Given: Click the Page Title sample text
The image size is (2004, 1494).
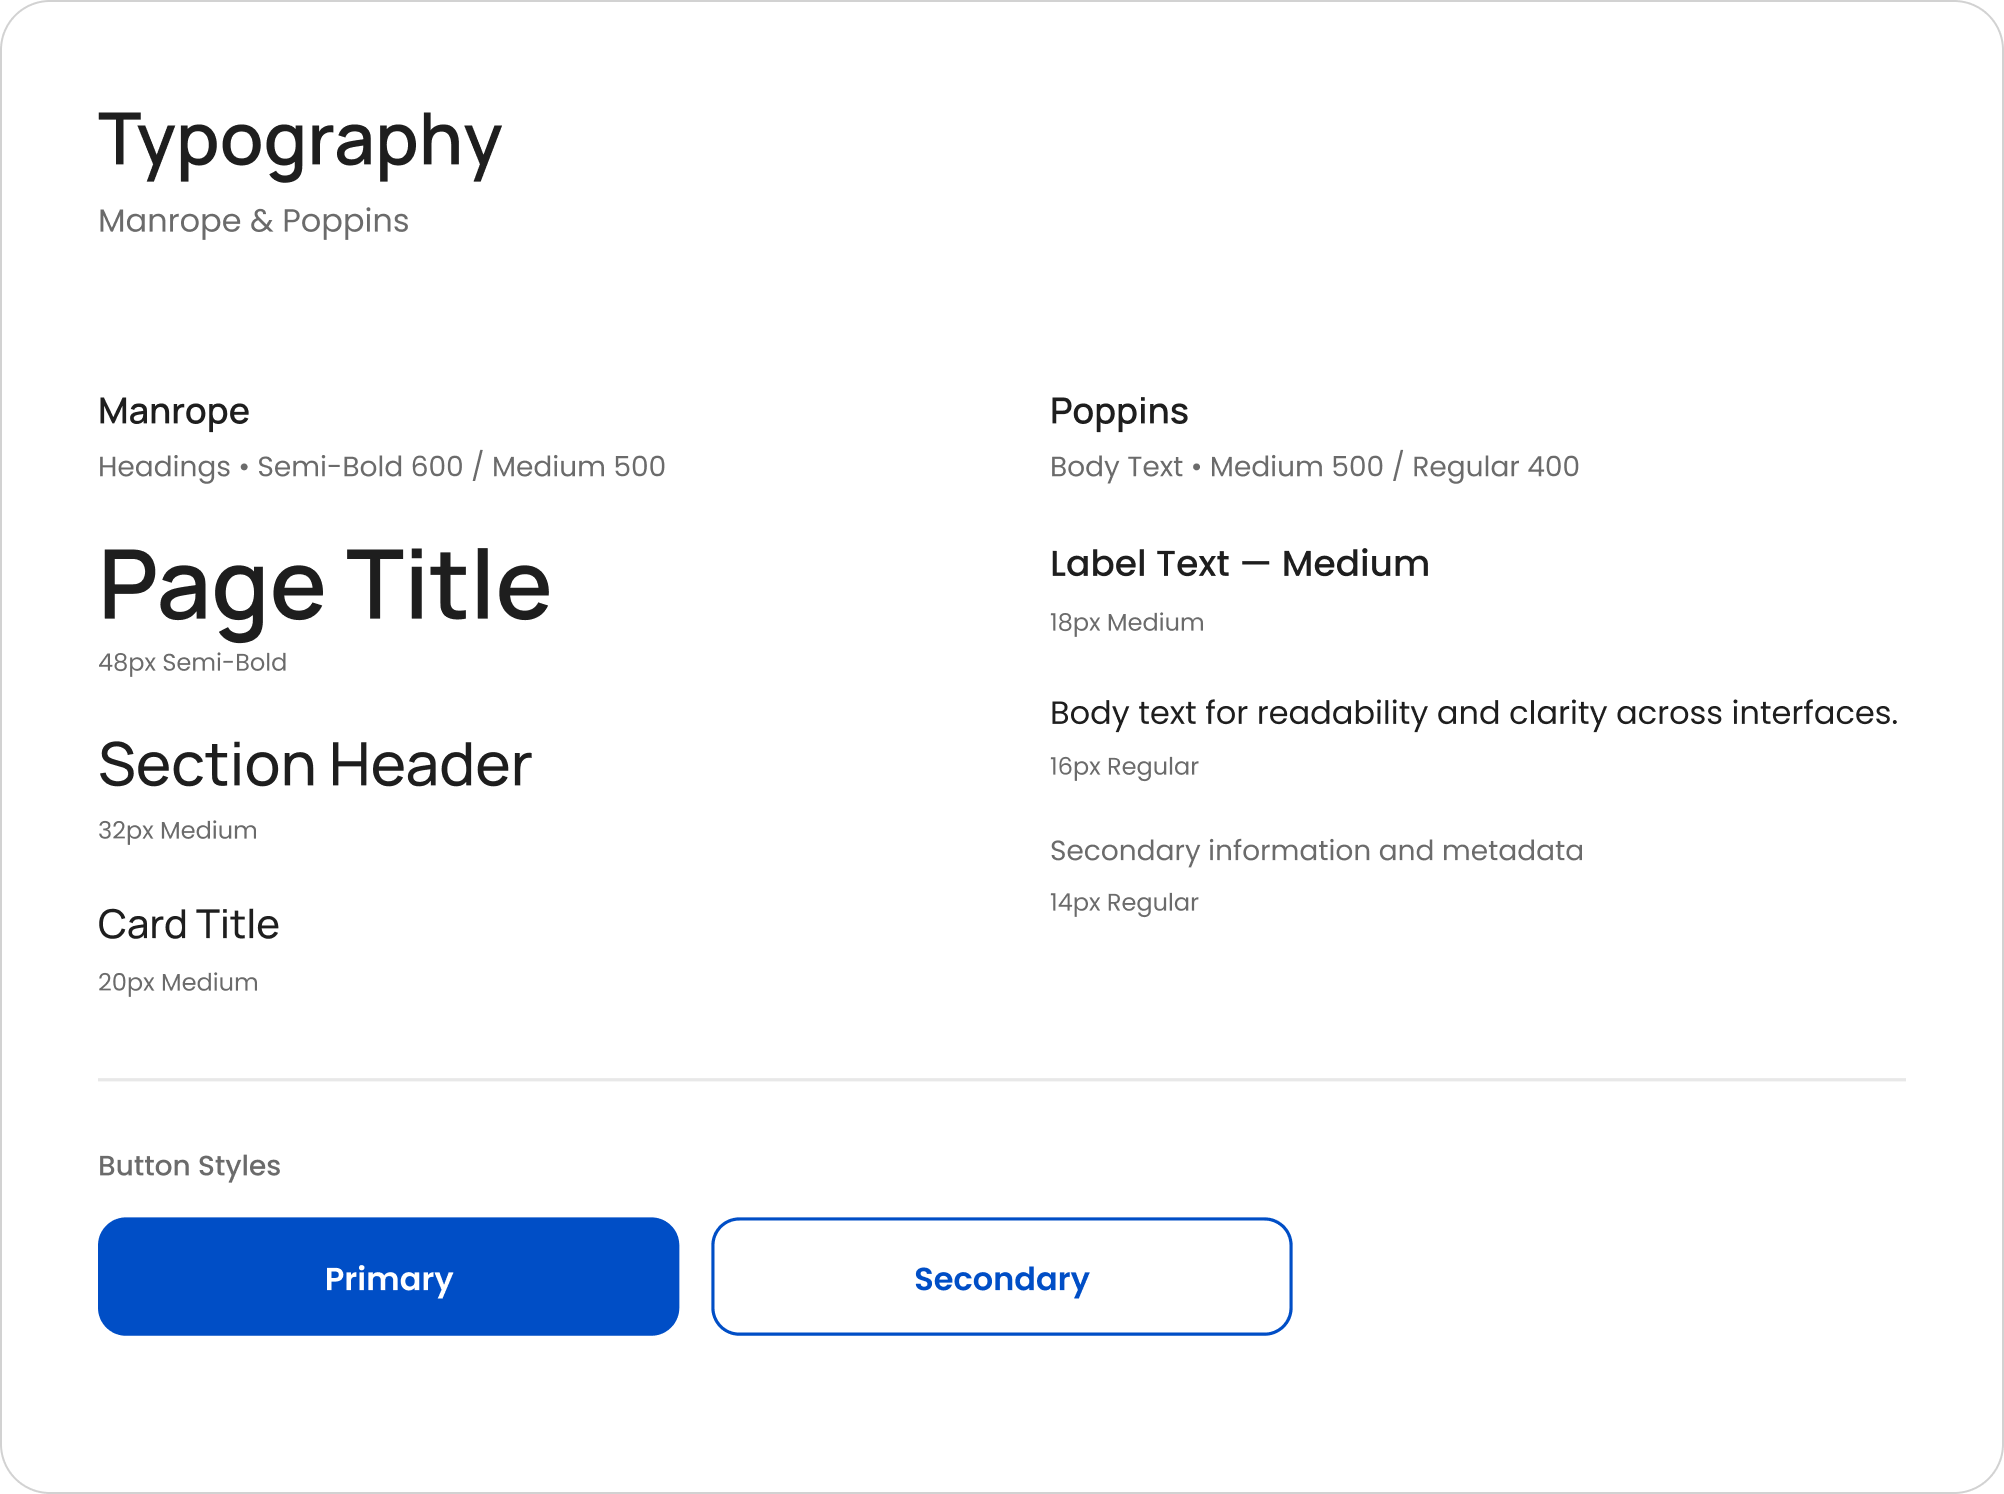Looking at the screenshot, I should tap(325, 586).
